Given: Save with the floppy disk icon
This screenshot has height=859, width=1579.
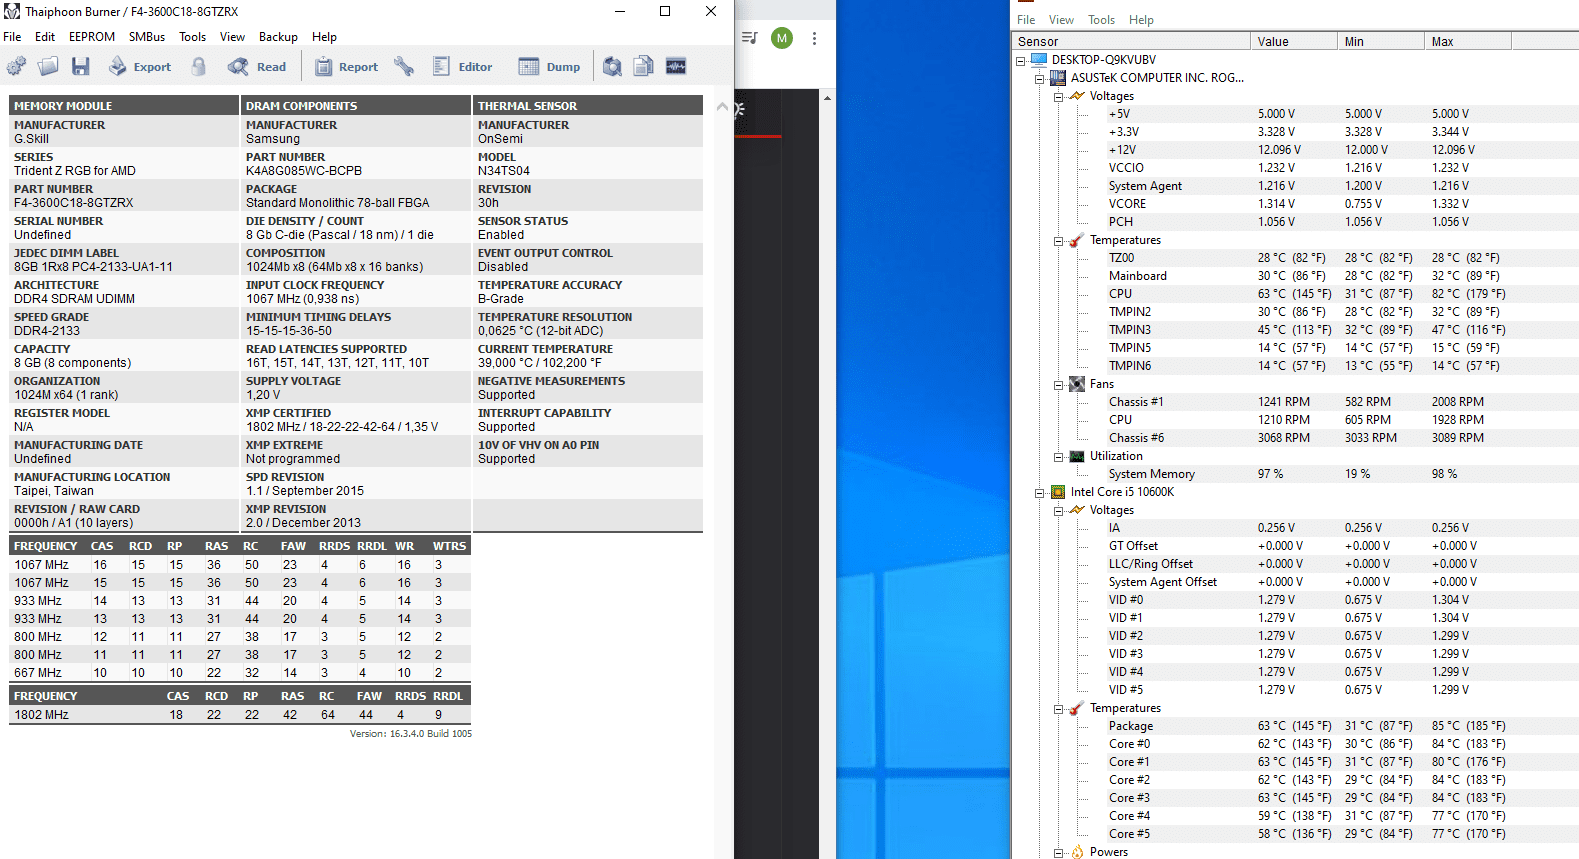Looking at the screenshot, I should (x=81, y=66).
